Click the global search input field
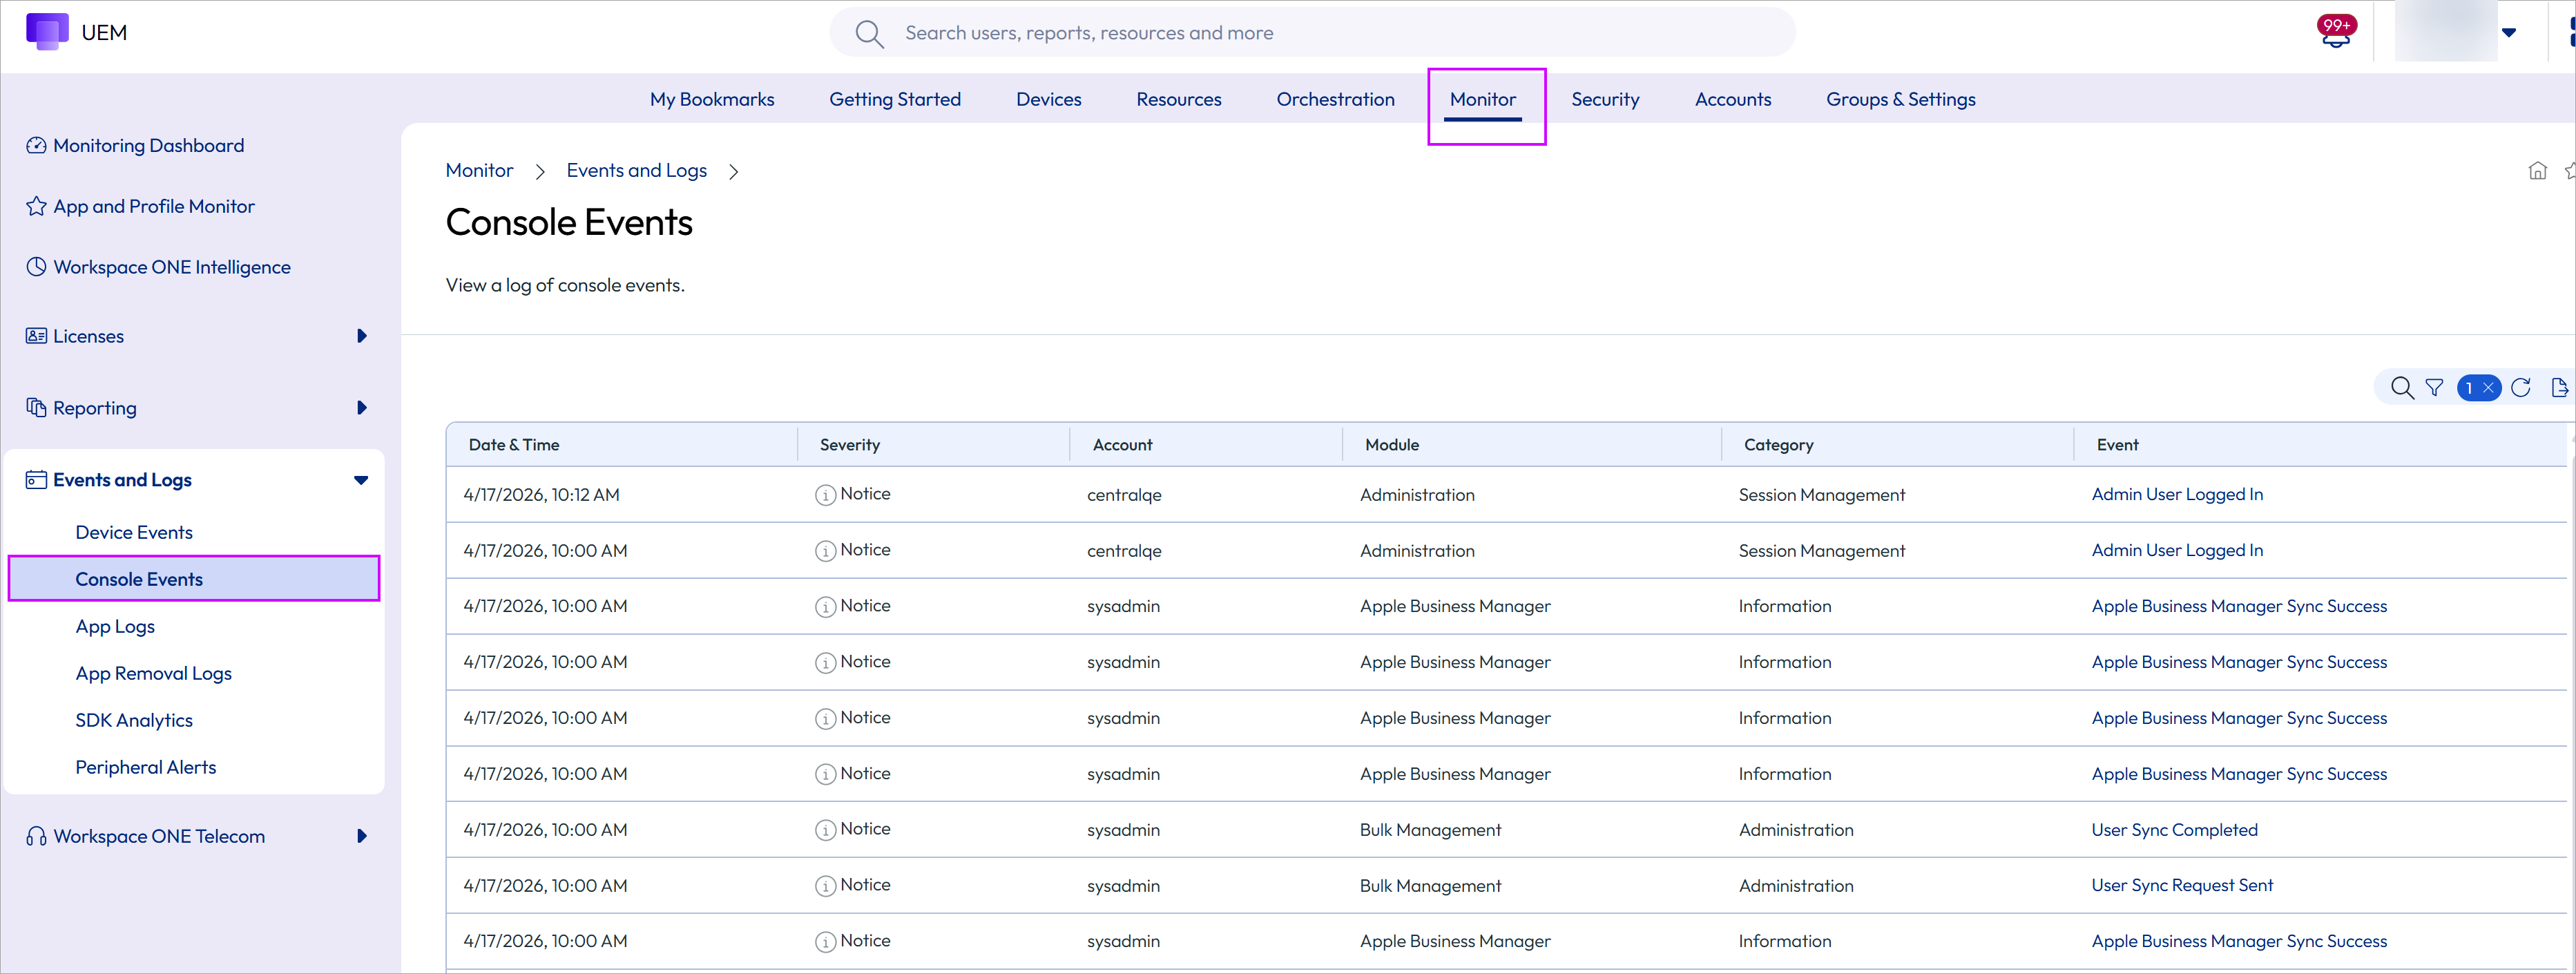 click(x=1312, y=33)
